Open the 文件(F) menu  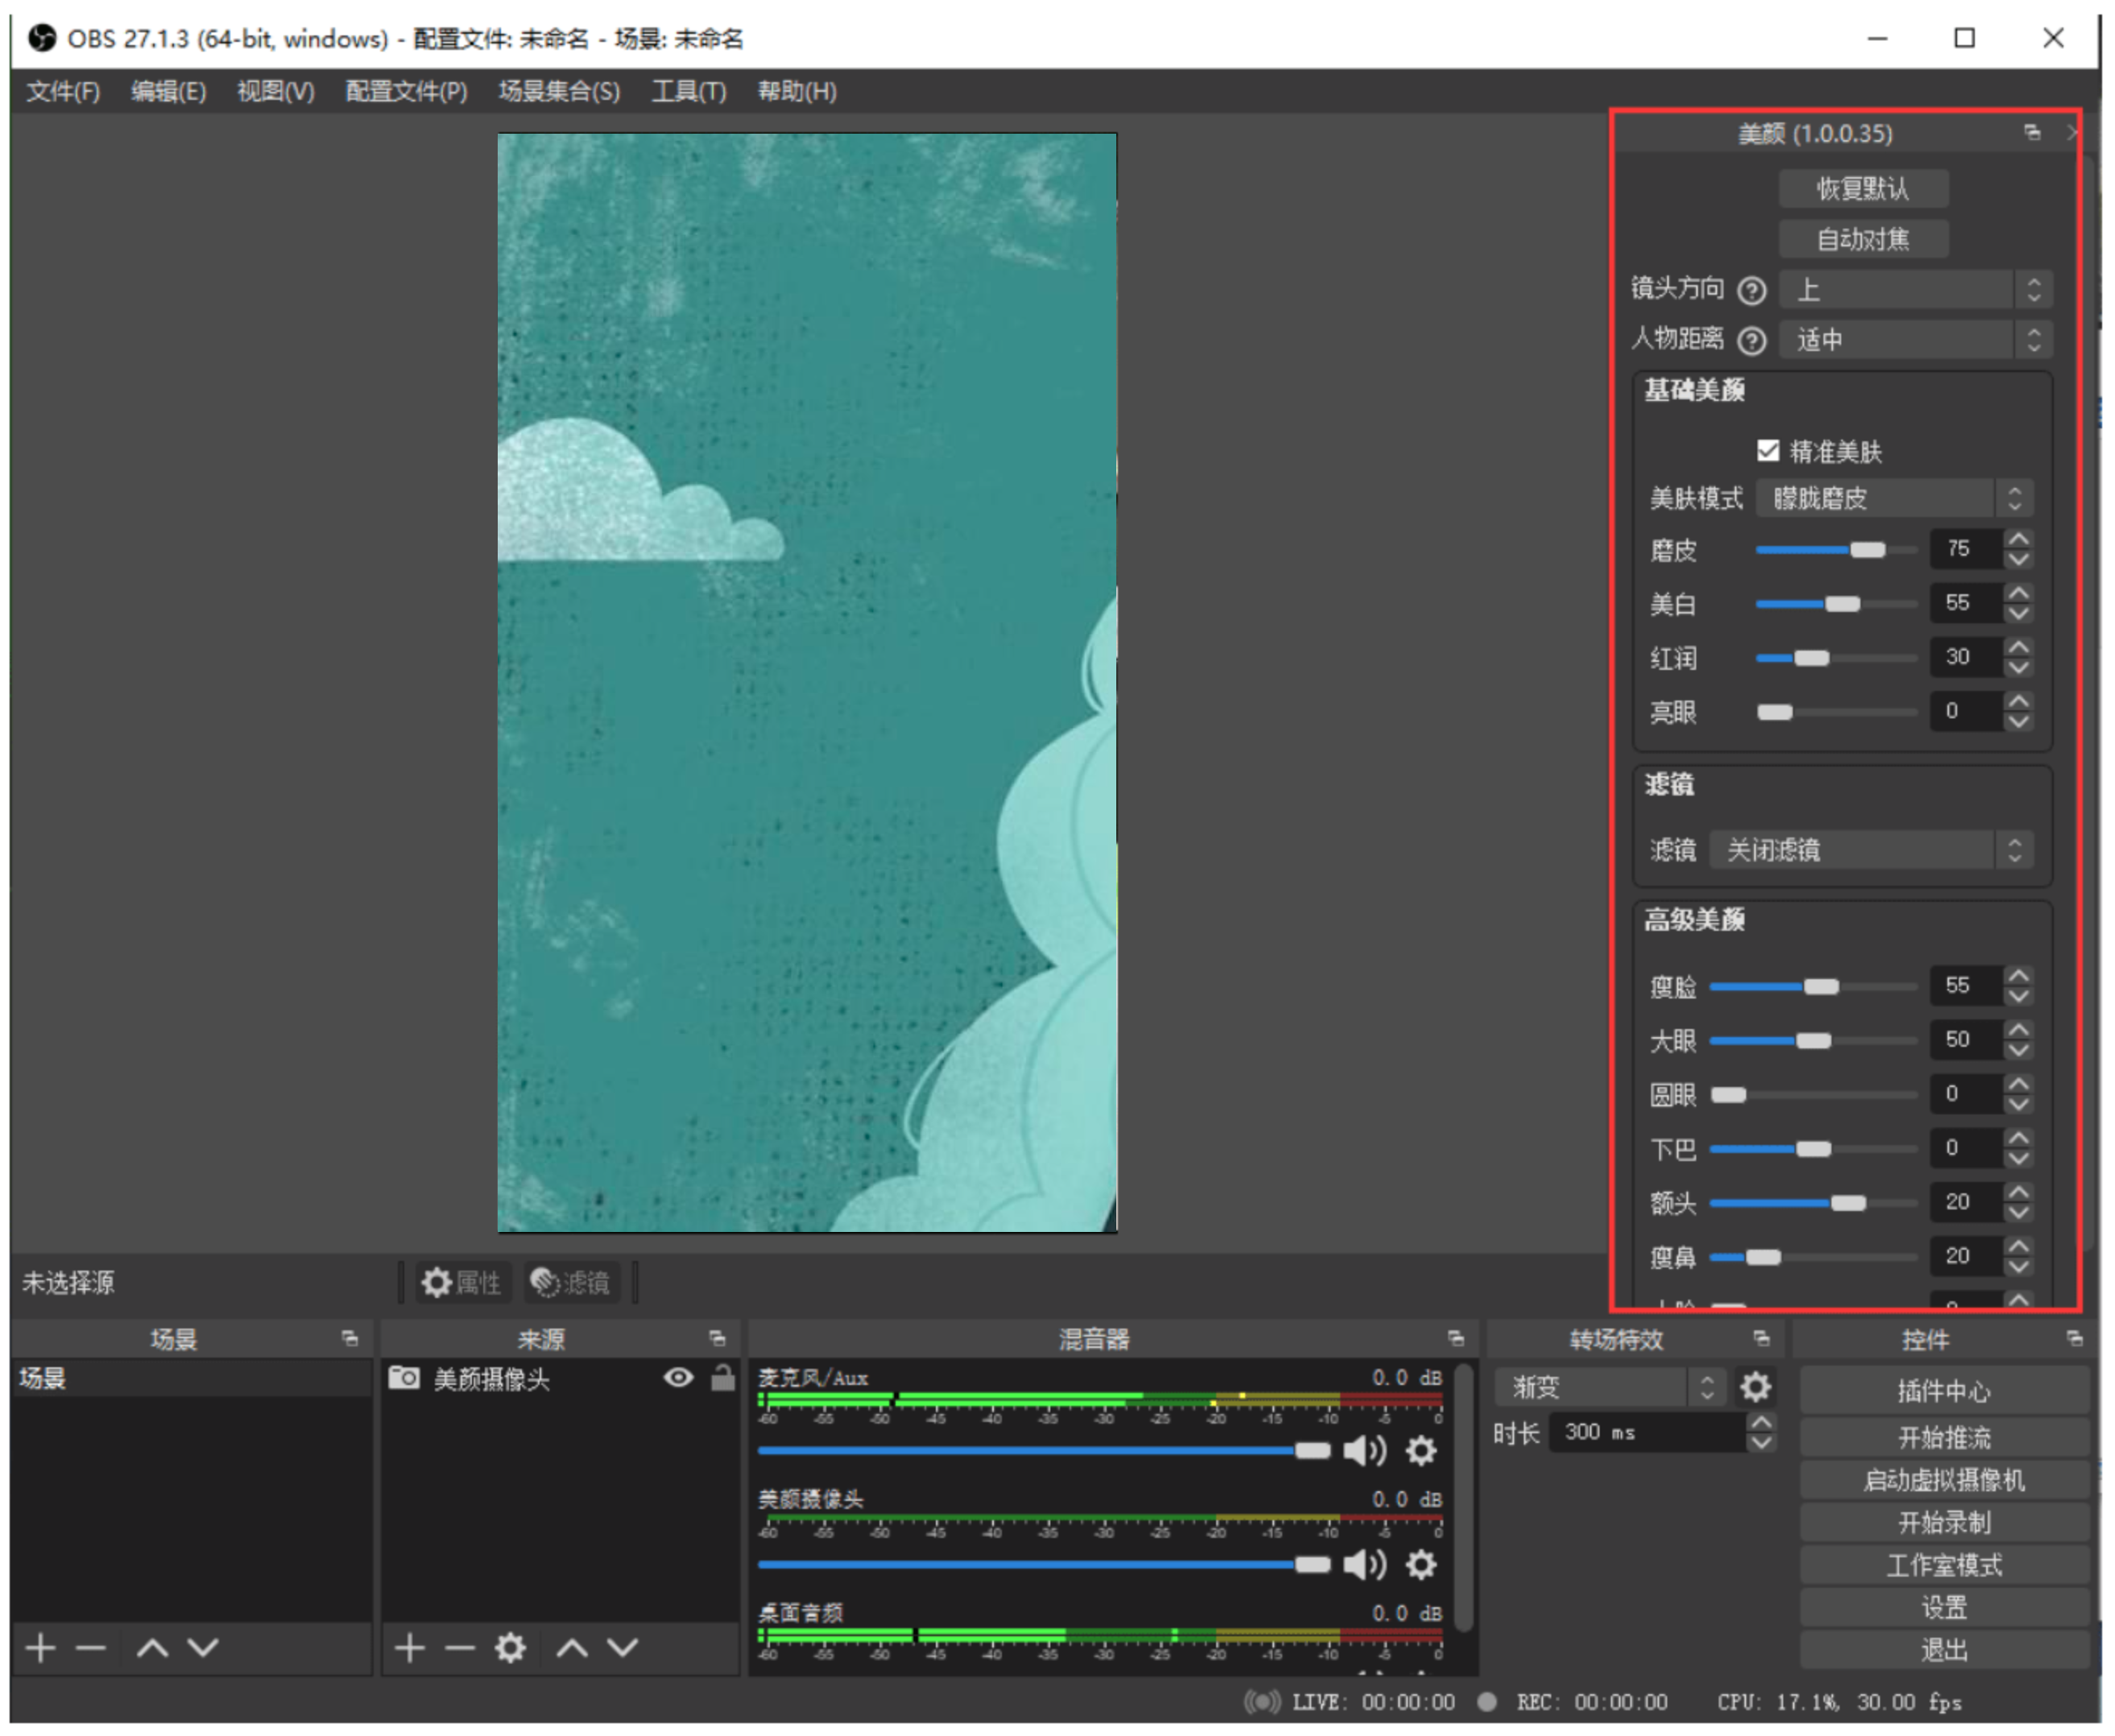click(63, 91)
